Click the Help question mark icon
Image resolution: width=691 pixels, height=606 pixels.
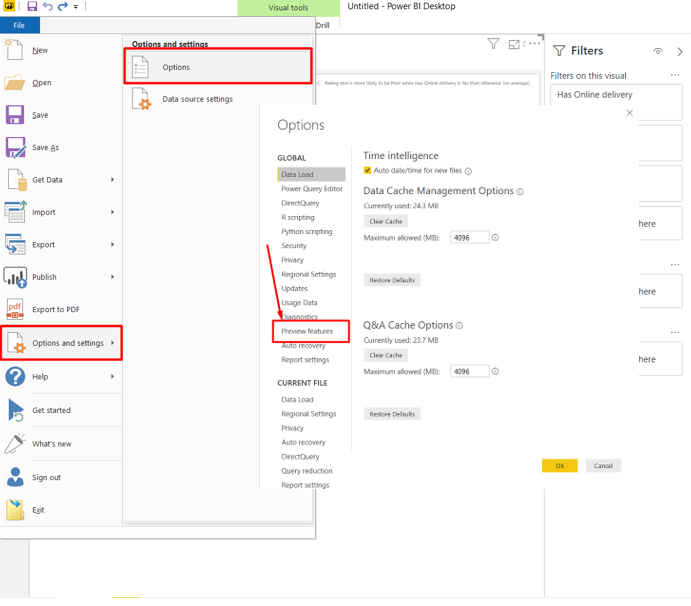[x=15, y=377]
